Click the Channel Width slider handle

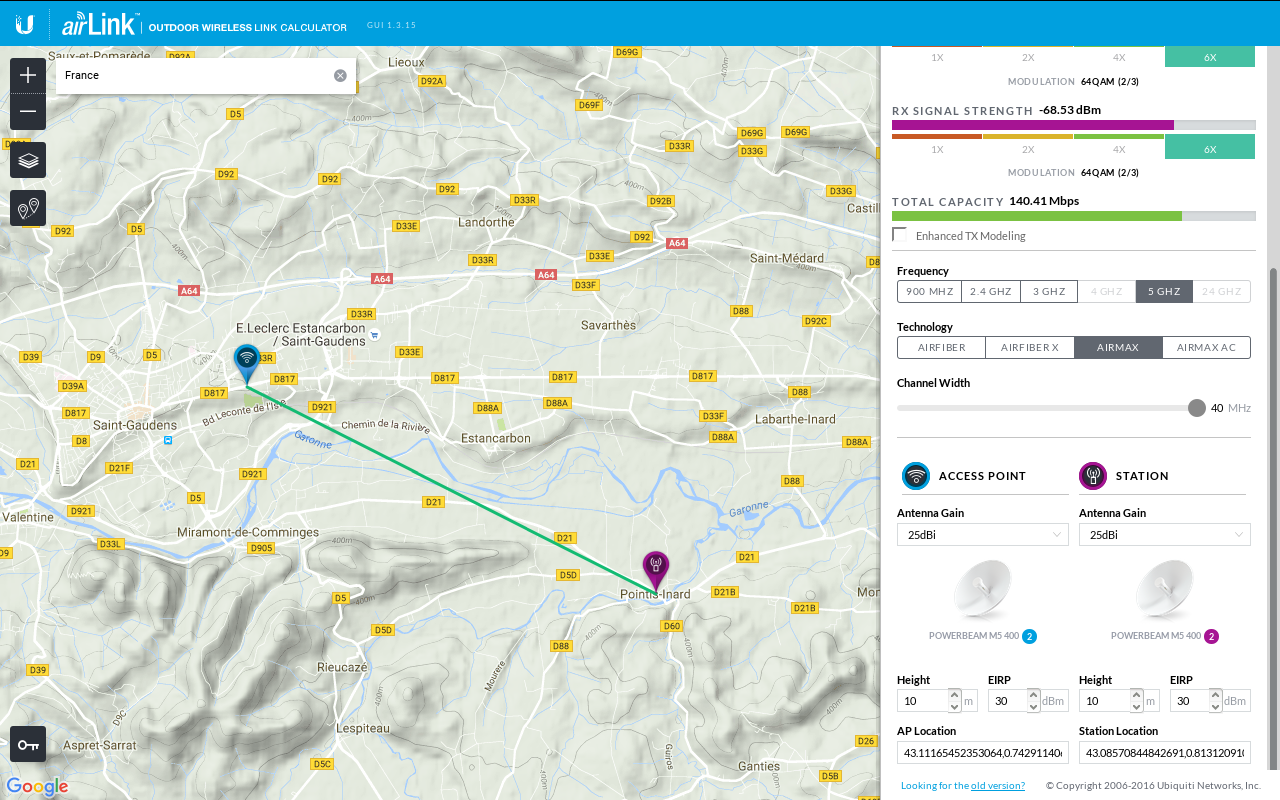click(1196, 408)
